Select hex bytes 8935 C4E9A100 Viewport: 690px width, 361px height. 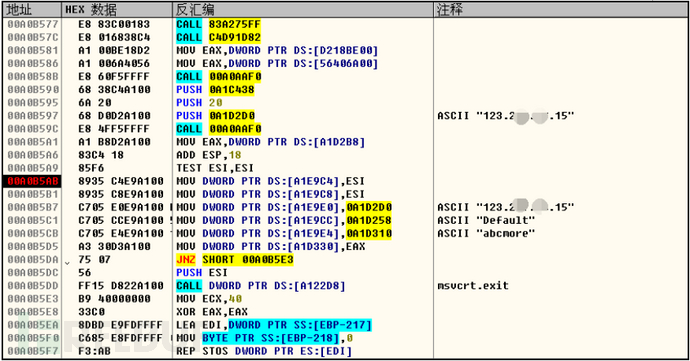[x=121, y=181]
